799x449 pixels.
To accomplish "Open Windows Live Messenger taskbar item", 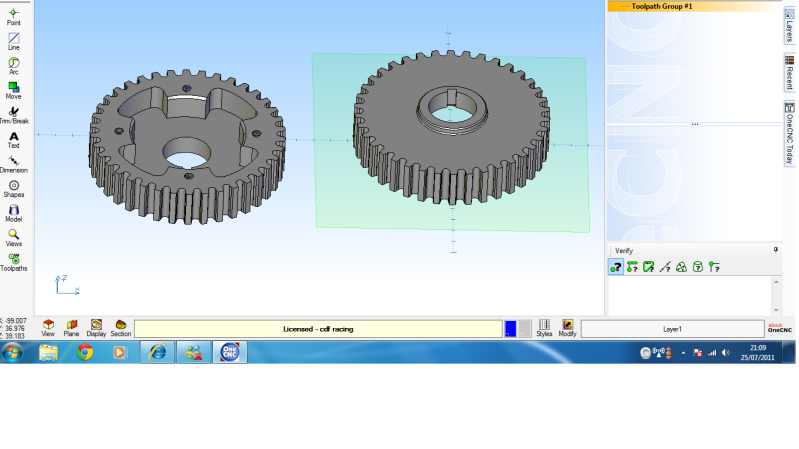I will [194, 352].
